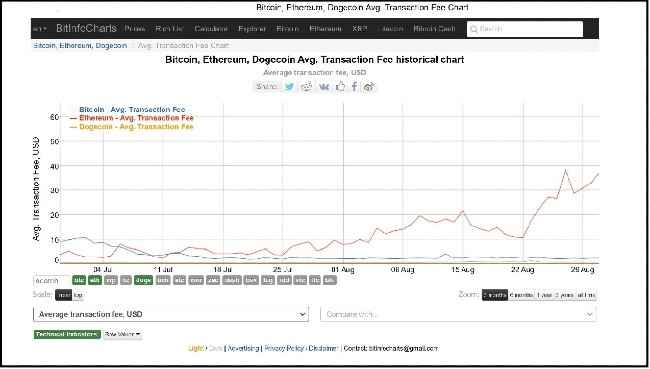The image size is (650, 369).
Task: Open the Rich List menu item
Action: (x=169, y=29)
